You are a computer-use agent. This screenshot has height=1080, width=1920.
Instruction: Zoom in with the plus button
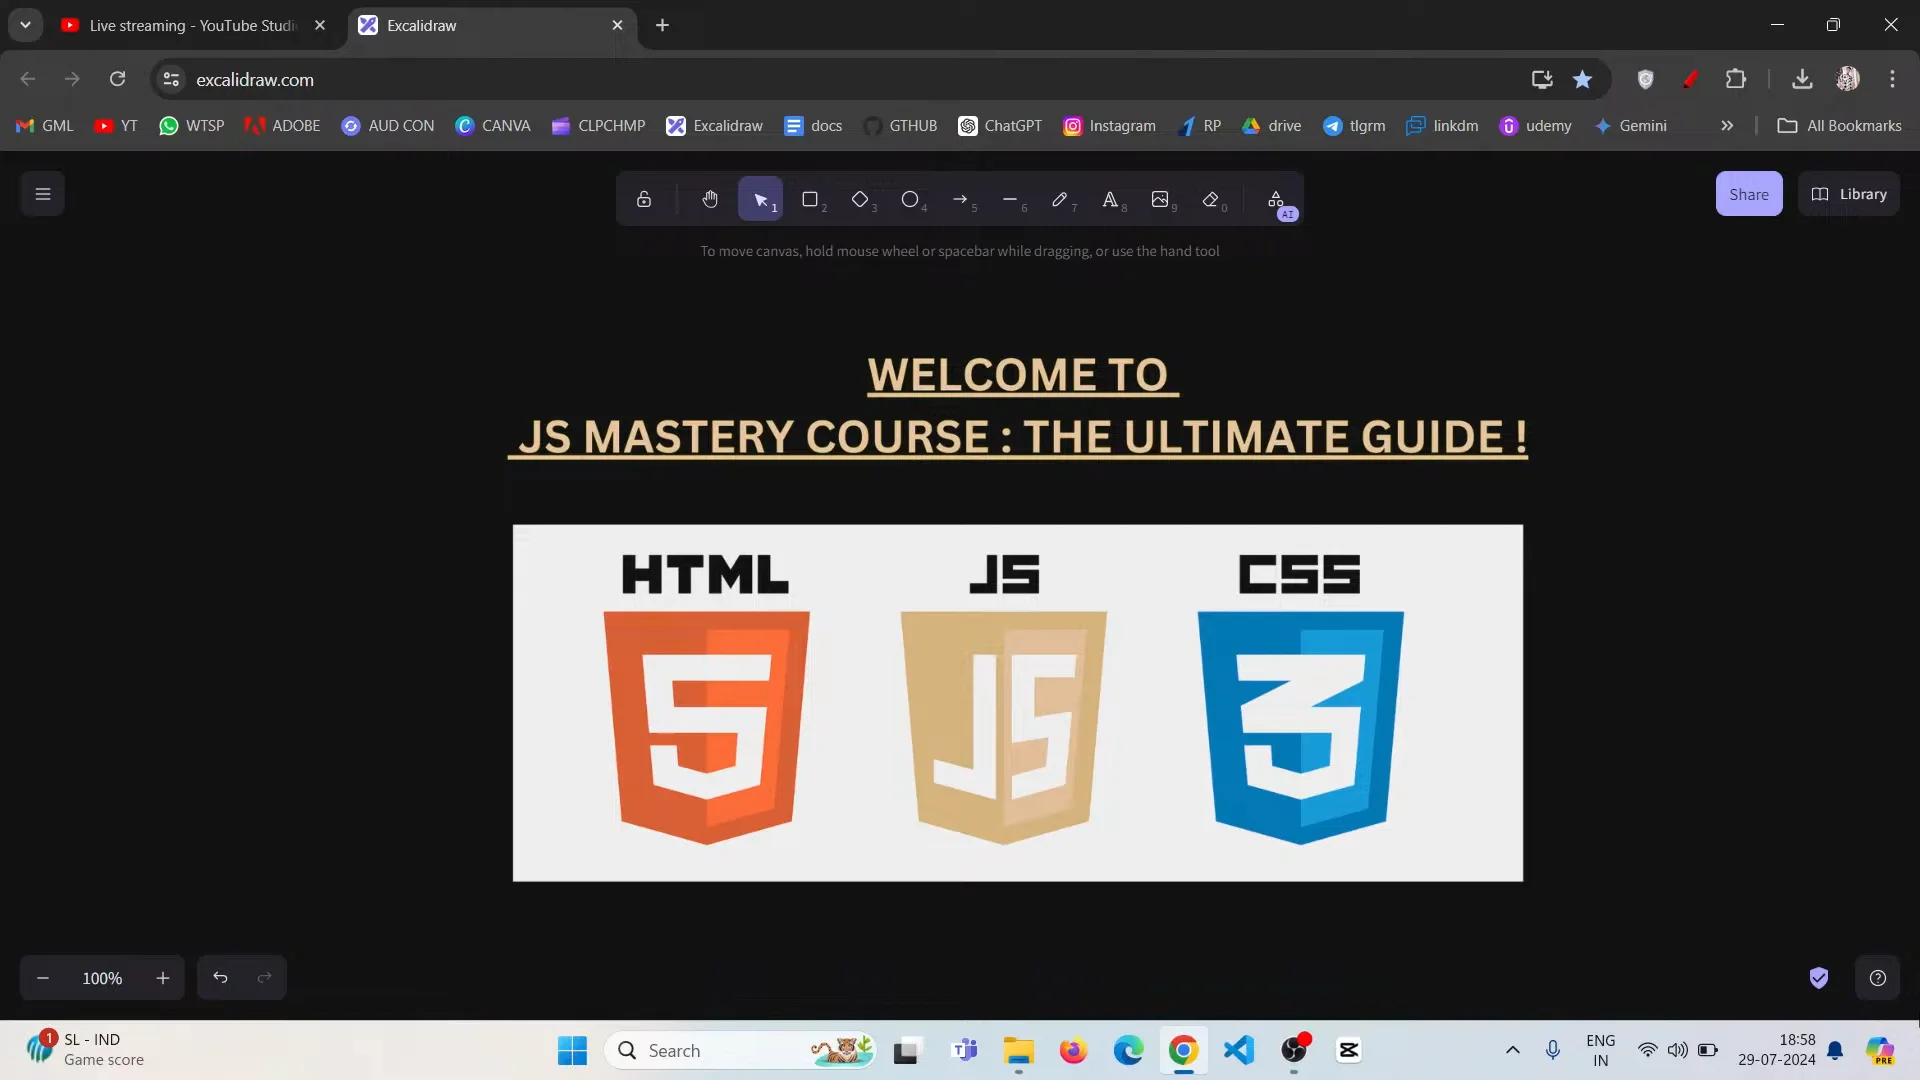pos(163,978)
